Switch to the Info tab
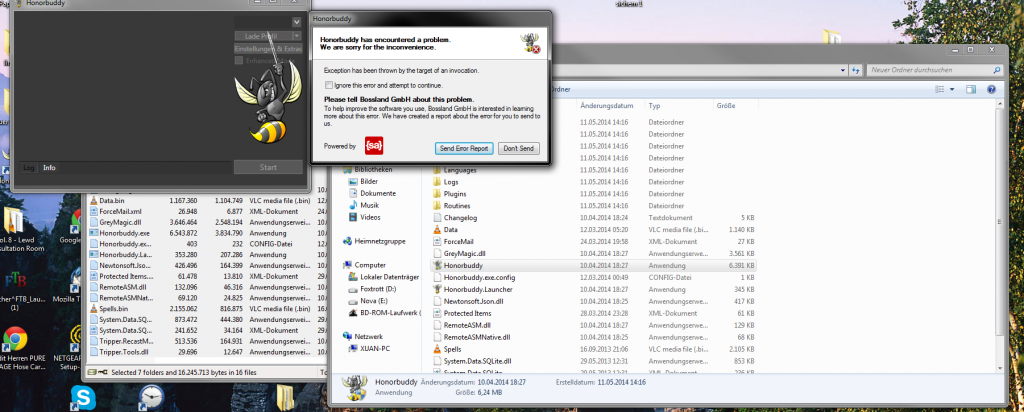Screen dimensions: 1024x412 click(x=49, y=167)
